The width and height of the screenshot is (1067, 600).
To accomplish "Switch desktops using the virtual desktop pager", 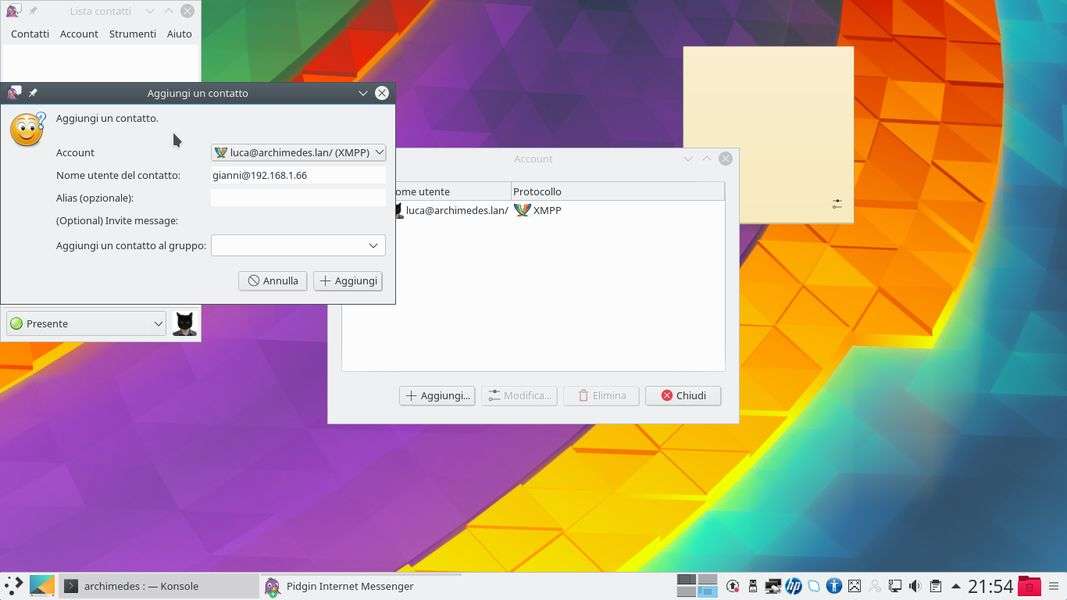I will tap(697, 586).
